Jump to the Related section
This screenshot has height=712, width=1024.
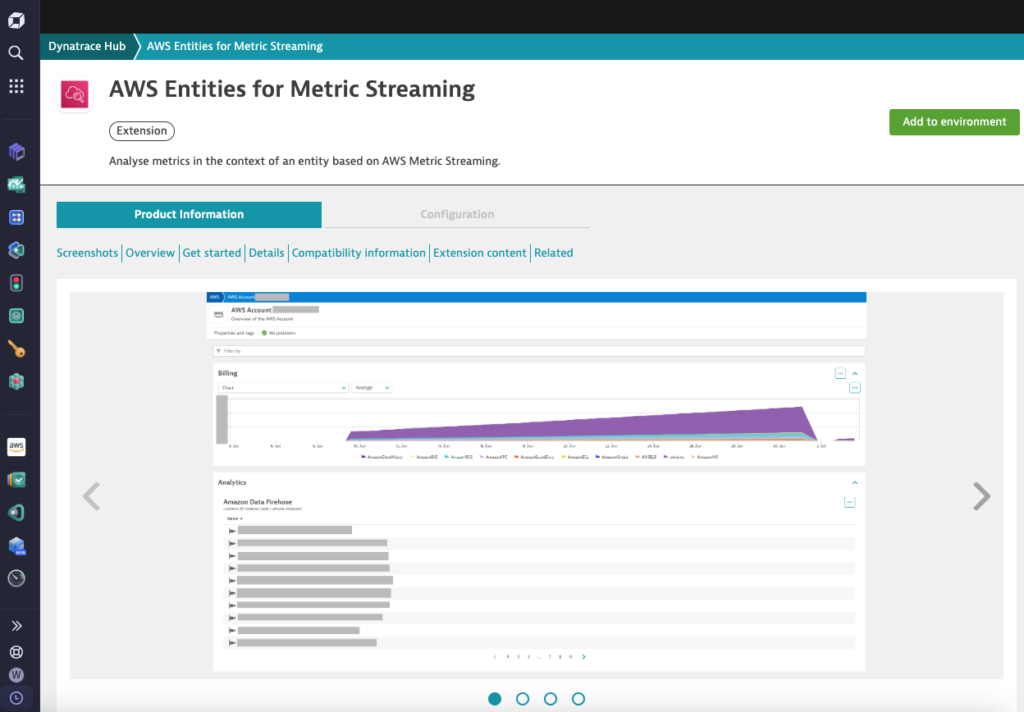coord(553,253)
